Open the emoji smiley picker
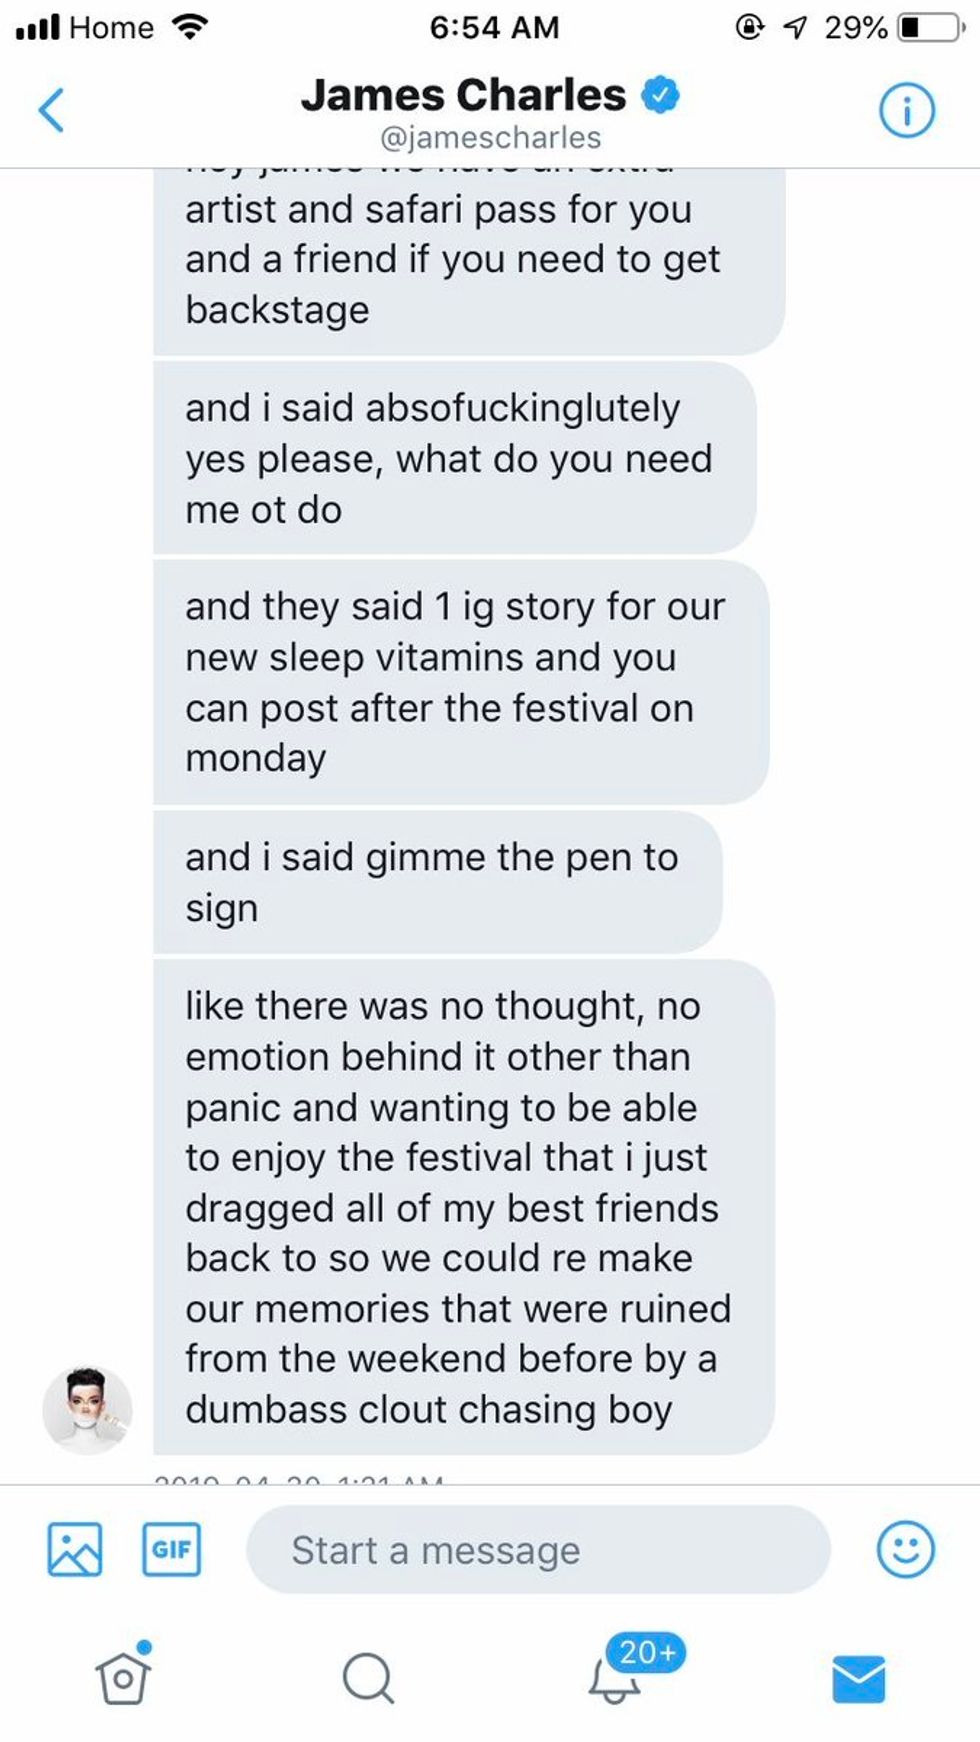The width and height of the screenshot is (980, 1742). click(x=905, y=1549)
